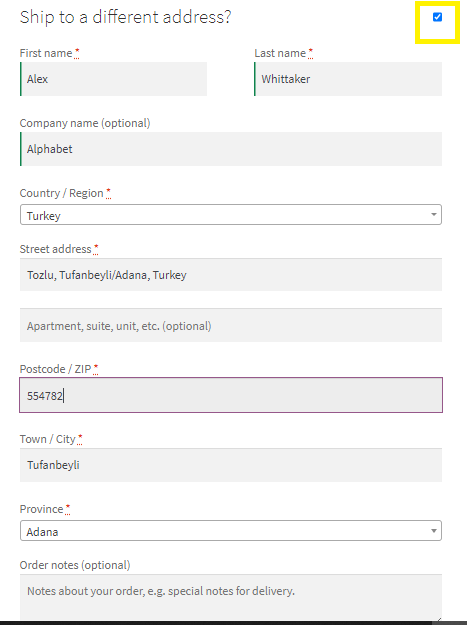Click the Town / City field with Tufanbeyli
Viewport: 467px width, 625px height.
pos(231,465)
